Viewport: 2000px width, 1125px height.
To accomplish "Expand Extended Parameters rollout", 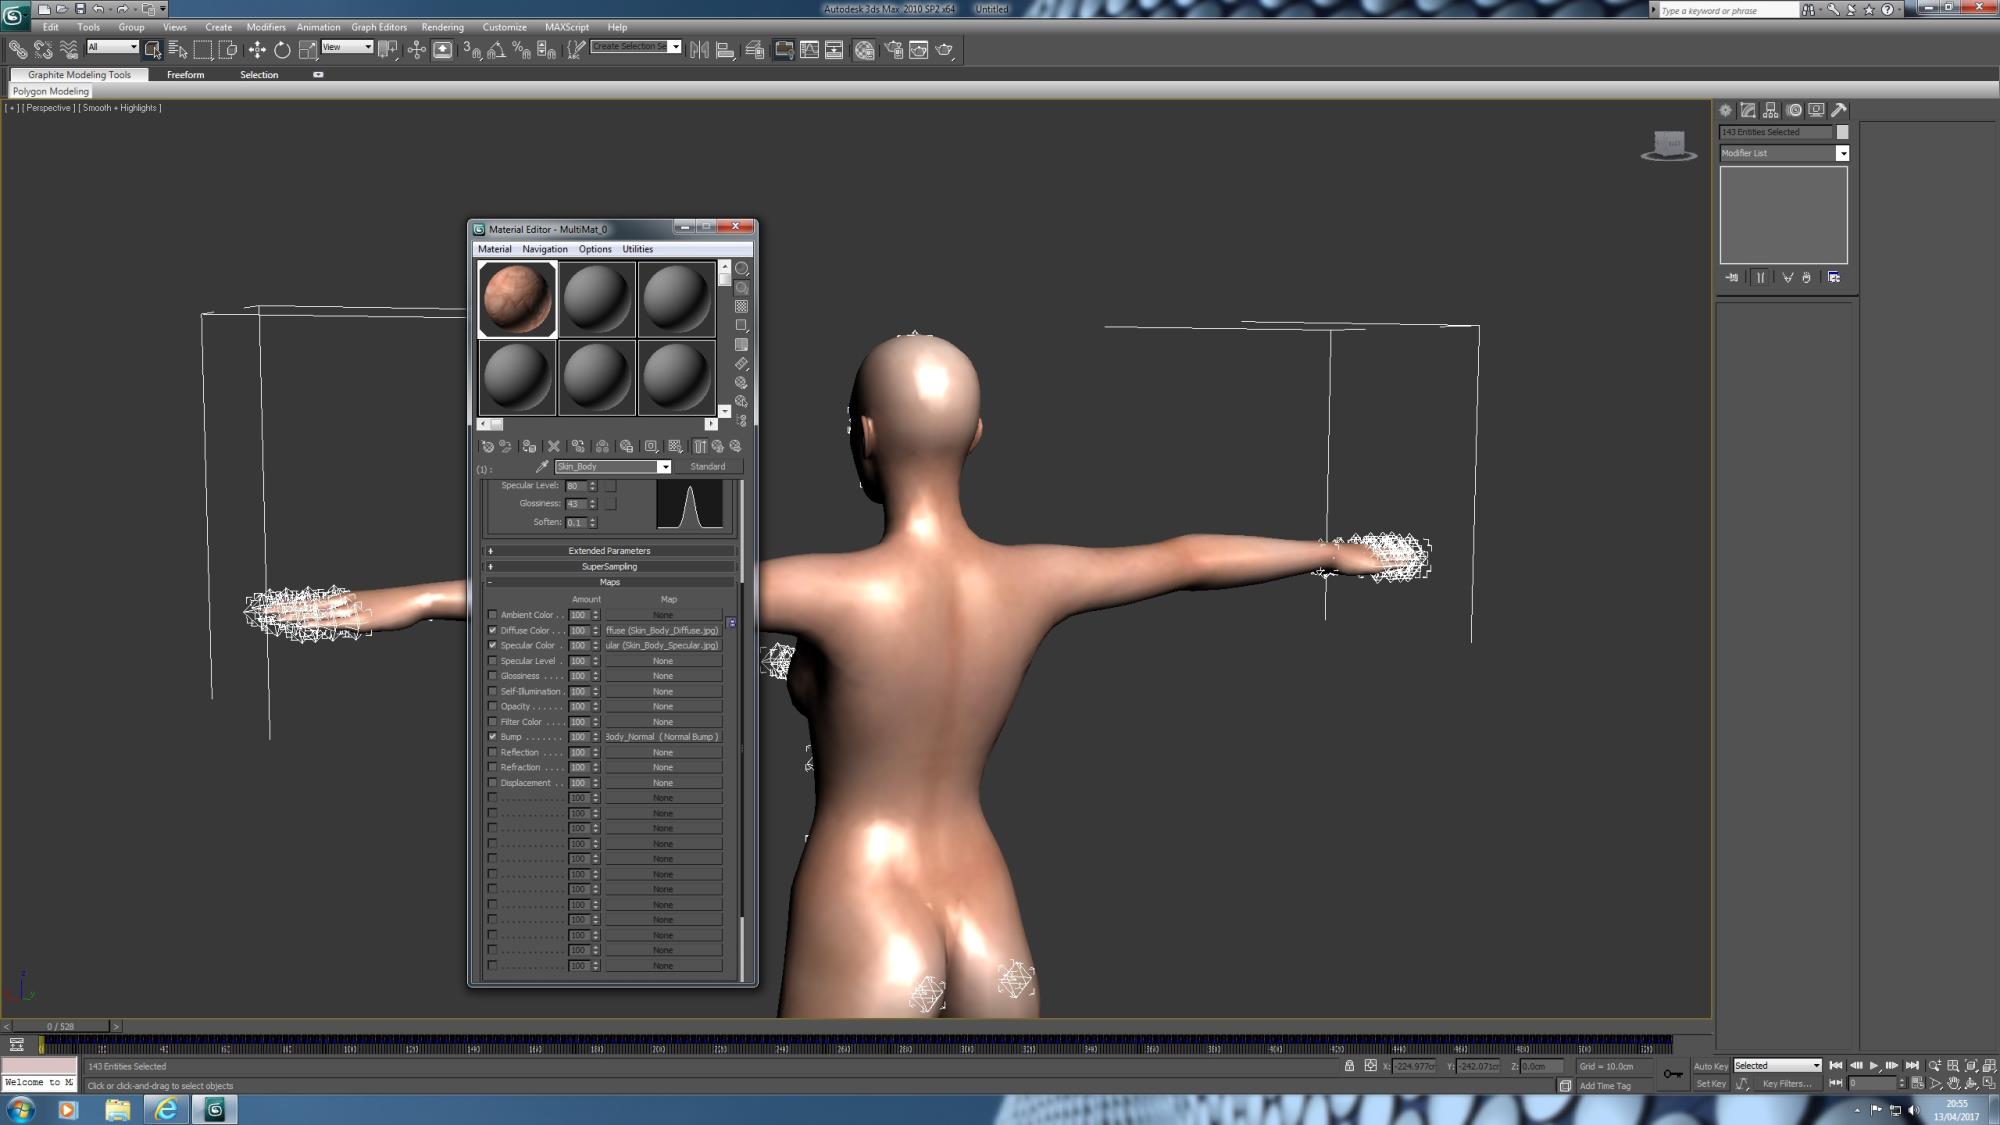I will tap(610, 551).
